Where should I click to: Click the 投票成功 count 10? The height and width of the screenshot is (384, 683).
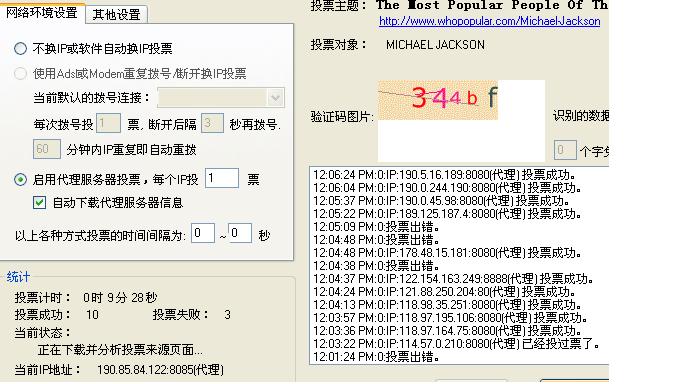pyautogui.click(x=92, y=315)
